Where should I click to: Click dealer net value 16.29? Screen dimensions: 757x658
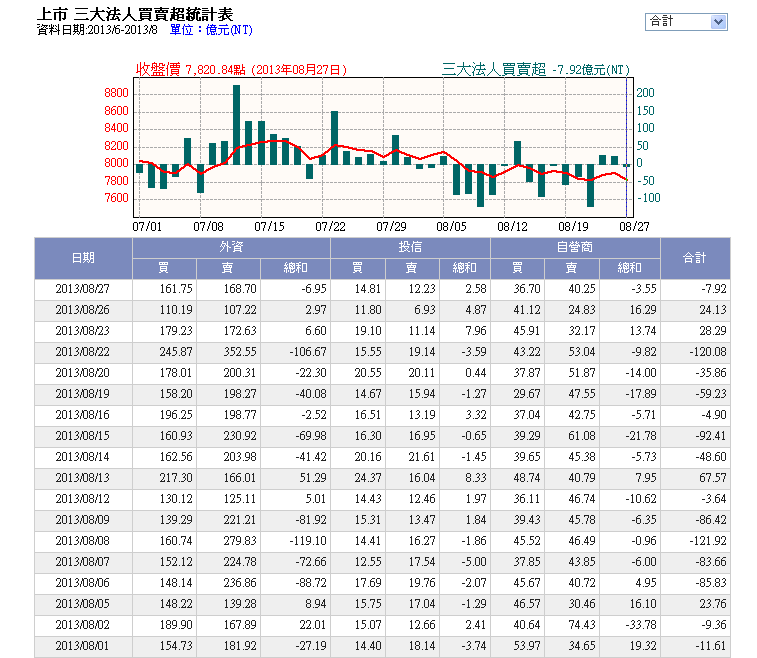pyautogui.click(x=643, y=310)
